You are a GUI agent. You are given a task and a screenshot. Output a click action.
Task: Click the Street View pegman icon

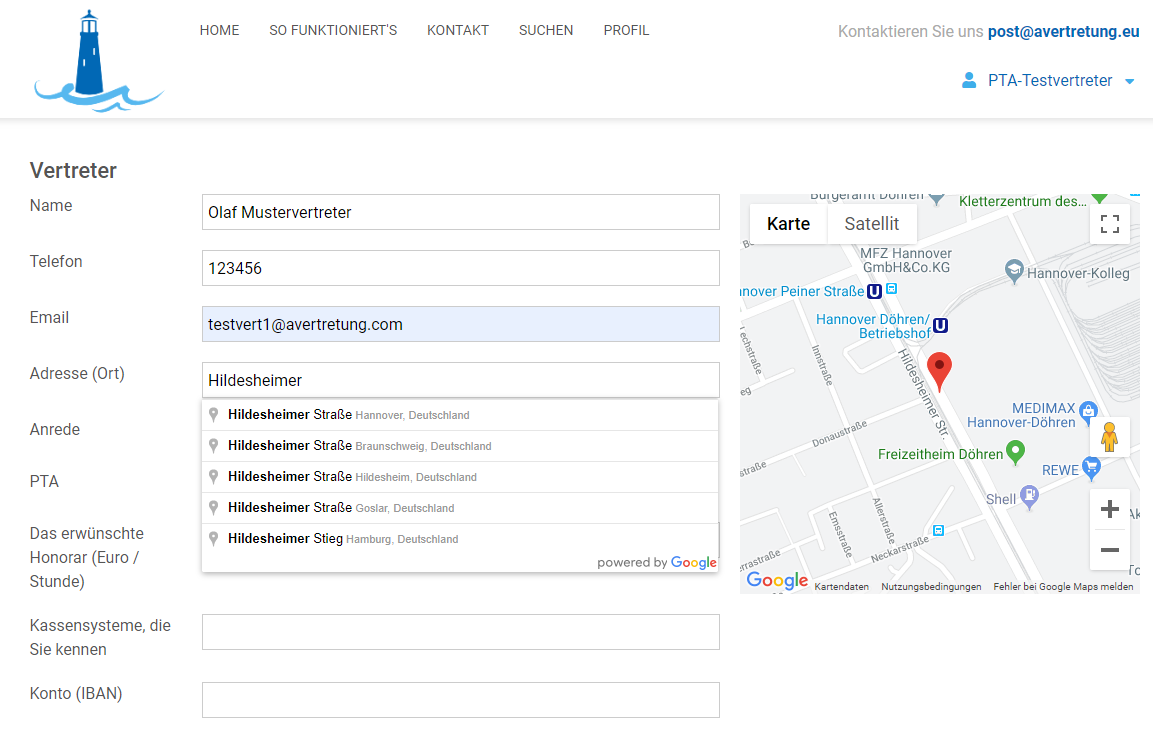tap(1110, 437)
